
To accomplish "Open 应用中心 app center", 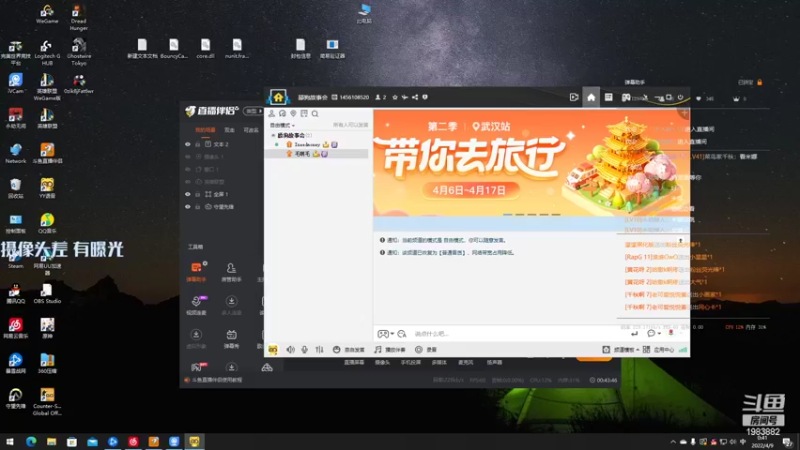I will click(x=659, y=349).
